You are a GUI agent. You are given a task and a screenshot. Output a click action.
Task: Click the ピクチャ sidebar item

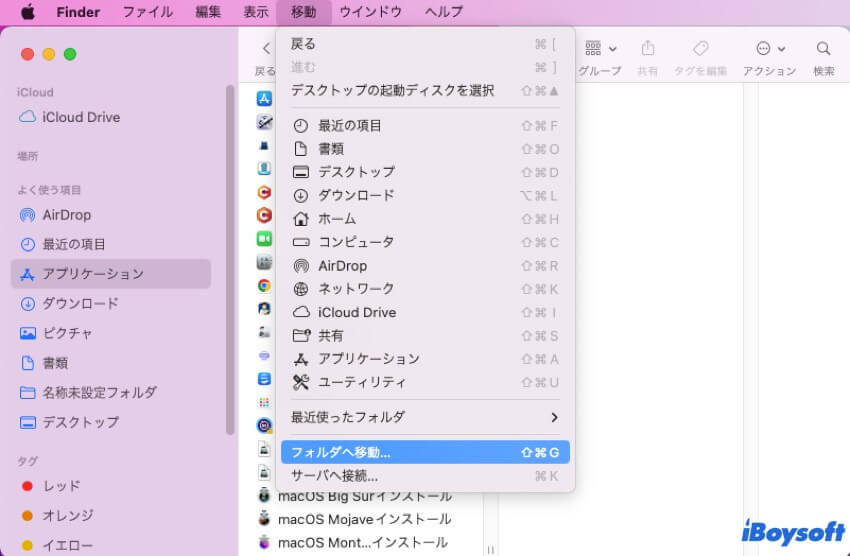(x=67, y=333)
